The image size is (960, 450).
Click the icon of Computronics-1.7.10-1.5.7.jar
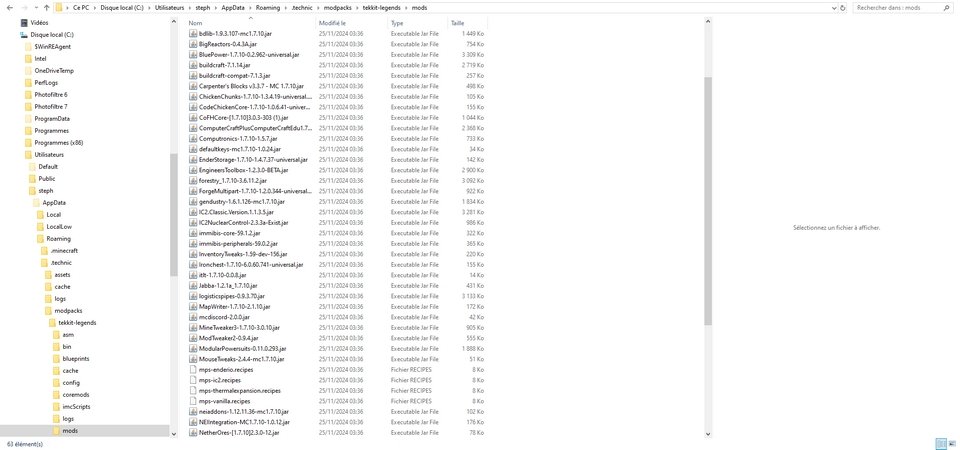[x=193, y=138]
